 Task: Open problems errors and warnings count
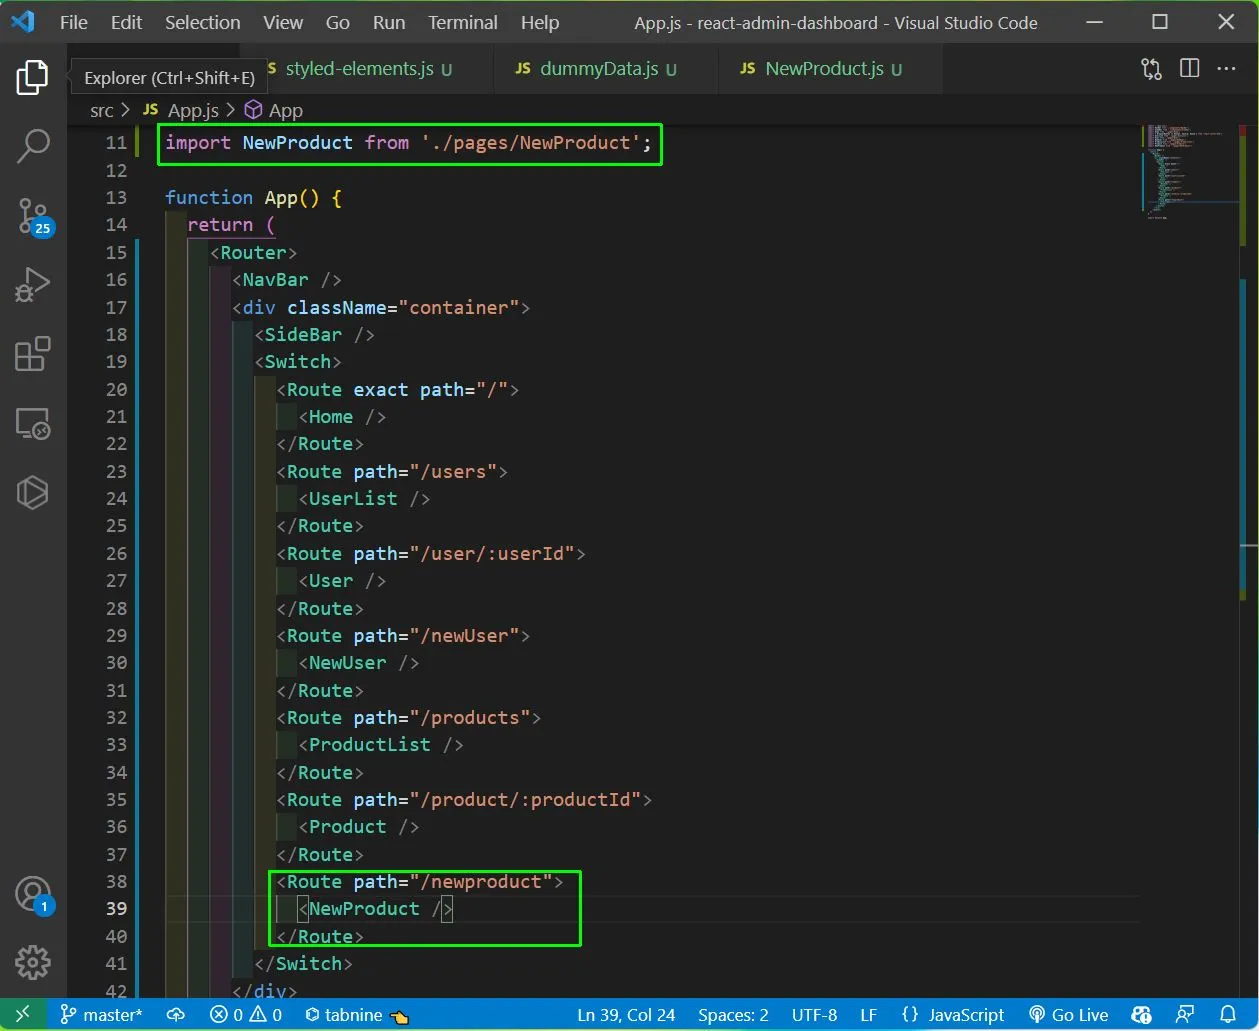(x=246, y=1014)
